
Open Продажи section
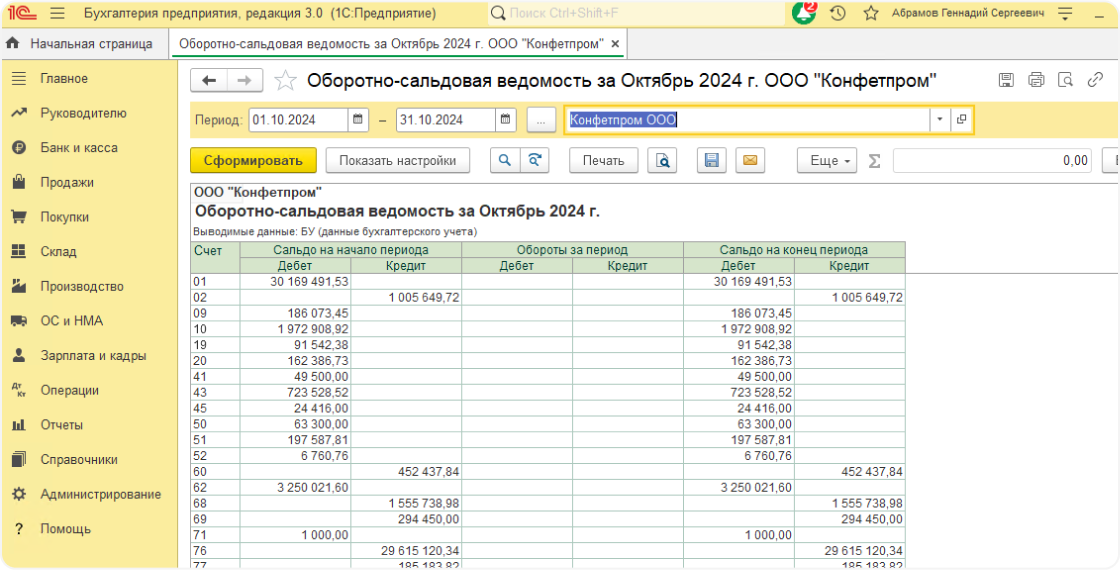coord(89,182)
